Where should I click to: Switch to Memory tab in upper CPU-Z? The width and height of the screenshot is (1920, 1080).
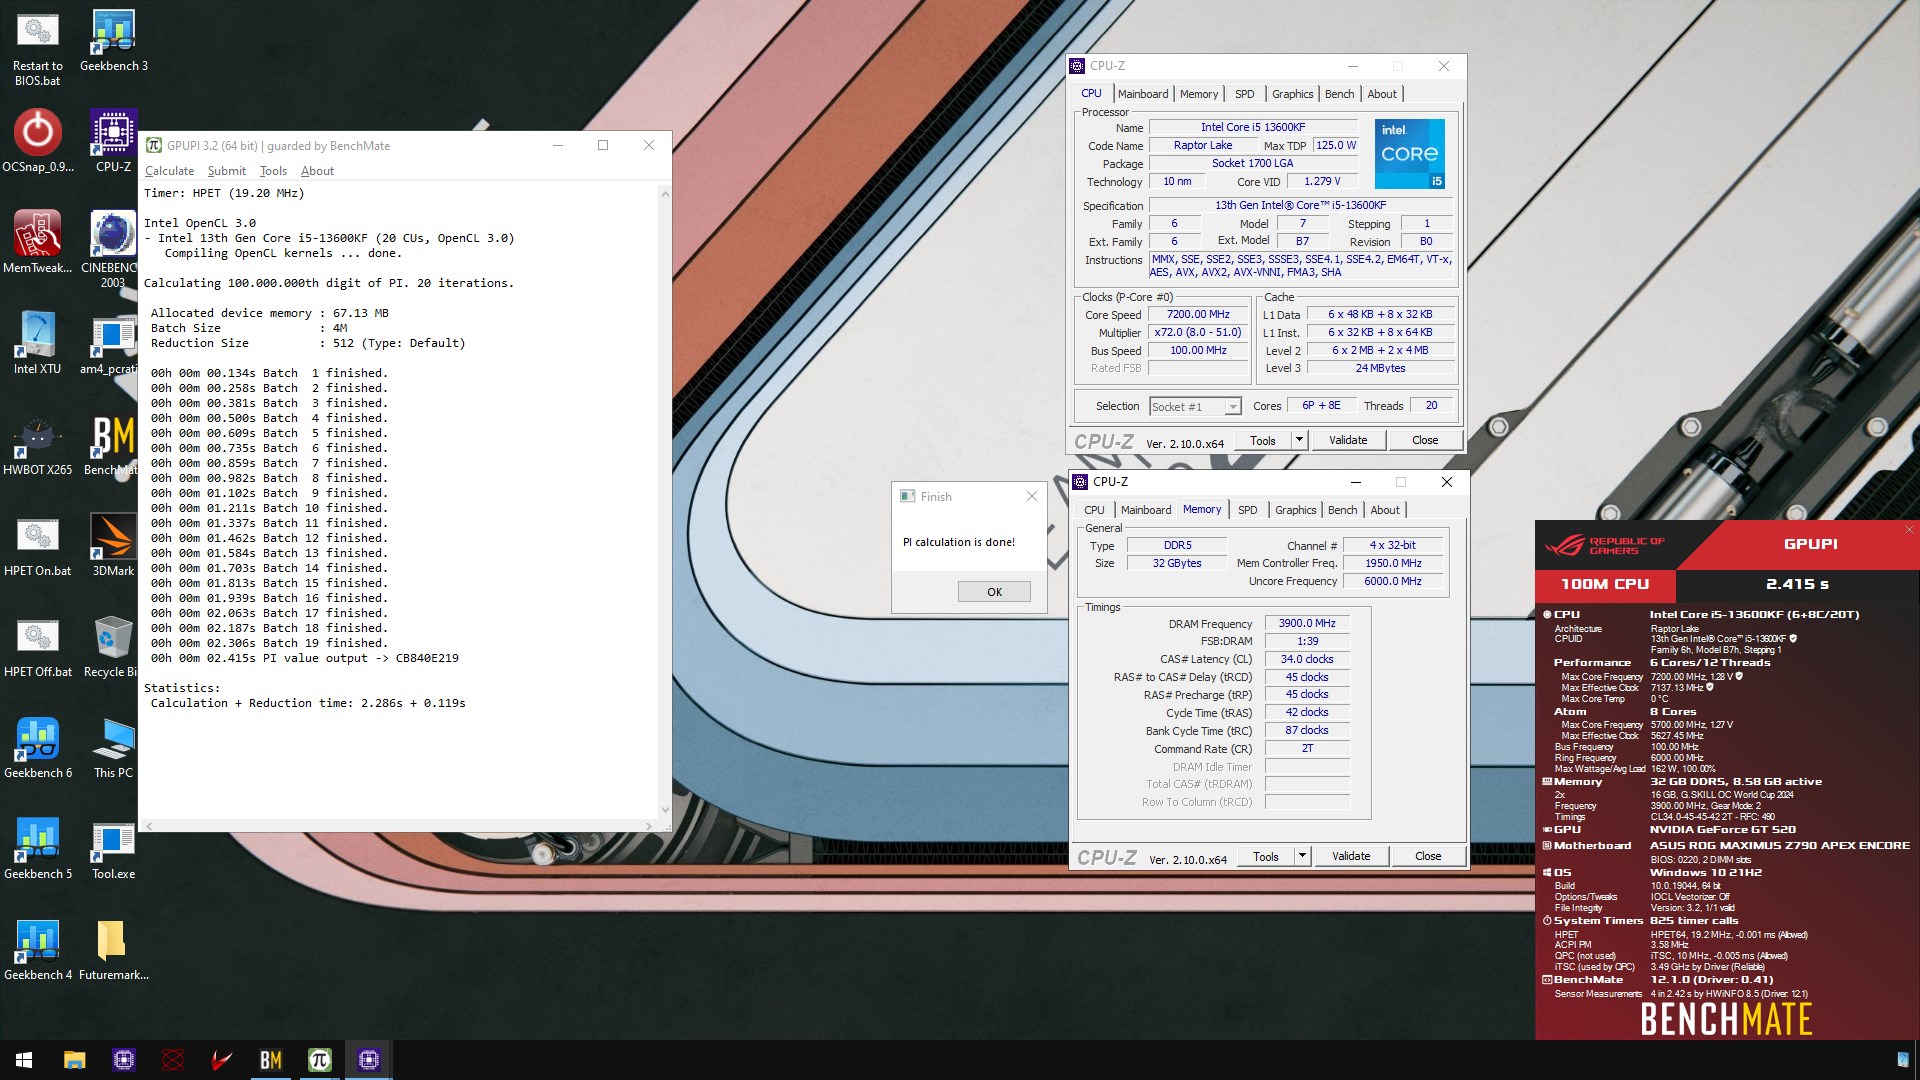(1198, 94)
